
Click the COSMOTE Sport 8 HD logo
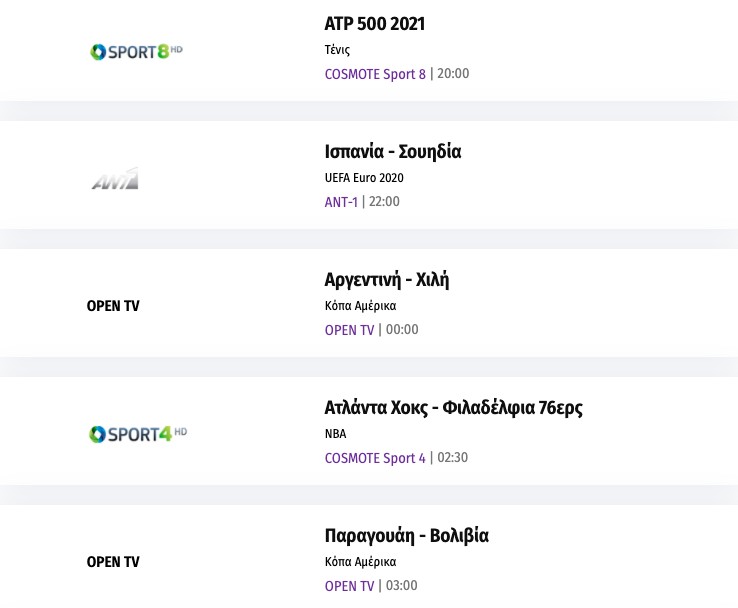point(137,51)
